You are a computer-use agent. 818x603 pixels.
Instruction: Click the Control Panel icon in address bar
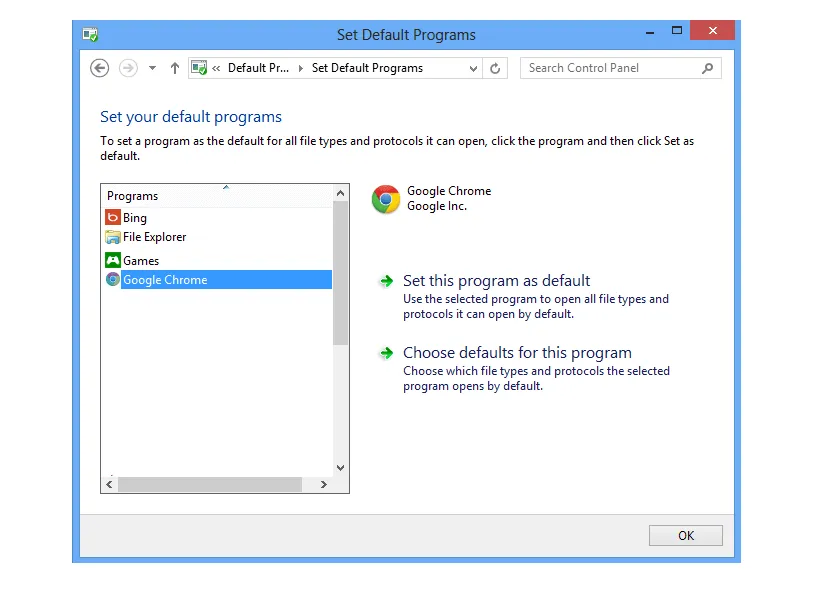pyautogui.click(x=199, y=68)
